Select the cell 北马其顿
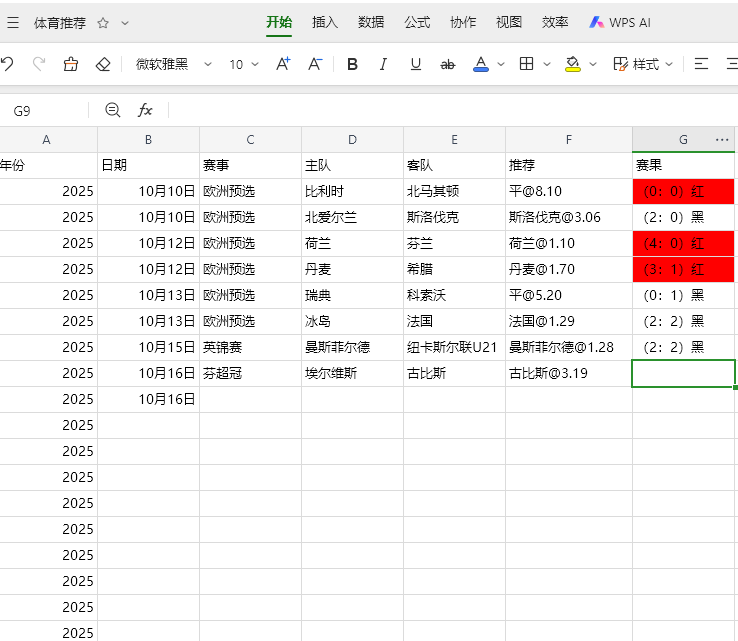The width and height of the screenshot is (738, 641). [x=454, y=192]
